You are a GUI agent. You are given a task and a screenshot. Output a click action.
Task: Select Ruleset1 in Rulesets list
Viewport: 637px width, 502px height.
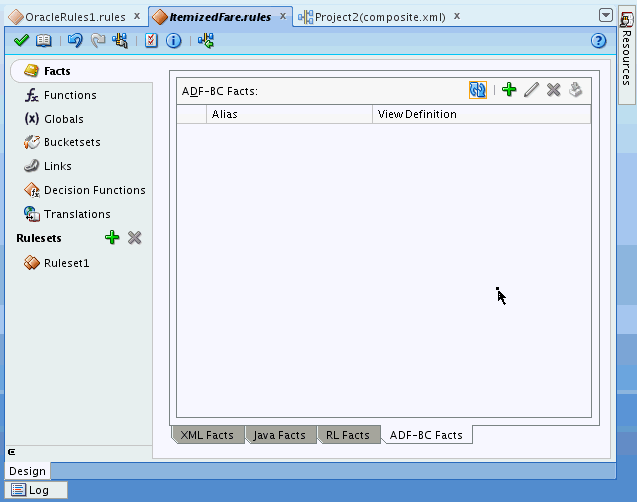point(66,263)
